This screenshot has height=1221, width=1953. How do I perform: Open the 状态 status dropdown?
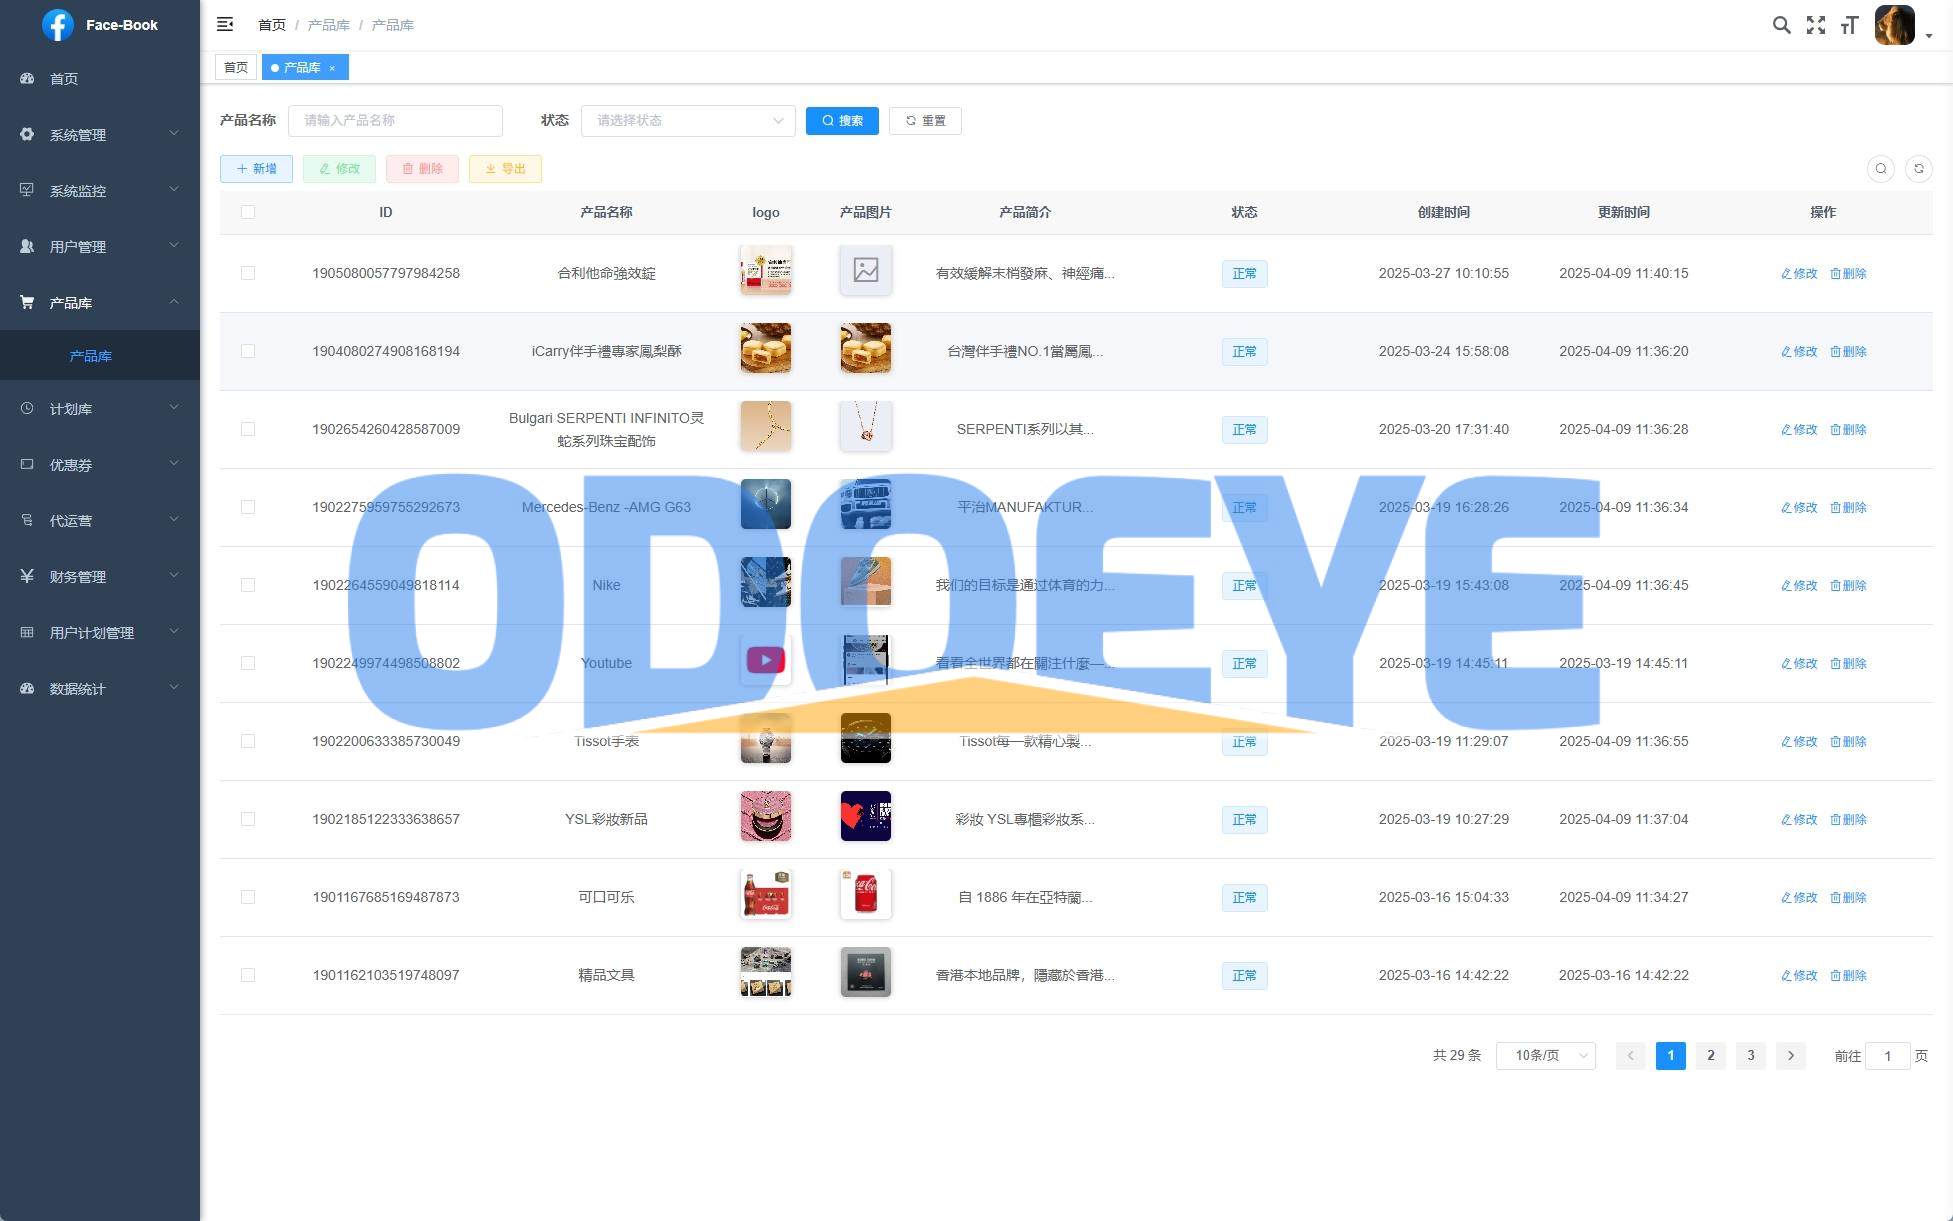(688, 121)
